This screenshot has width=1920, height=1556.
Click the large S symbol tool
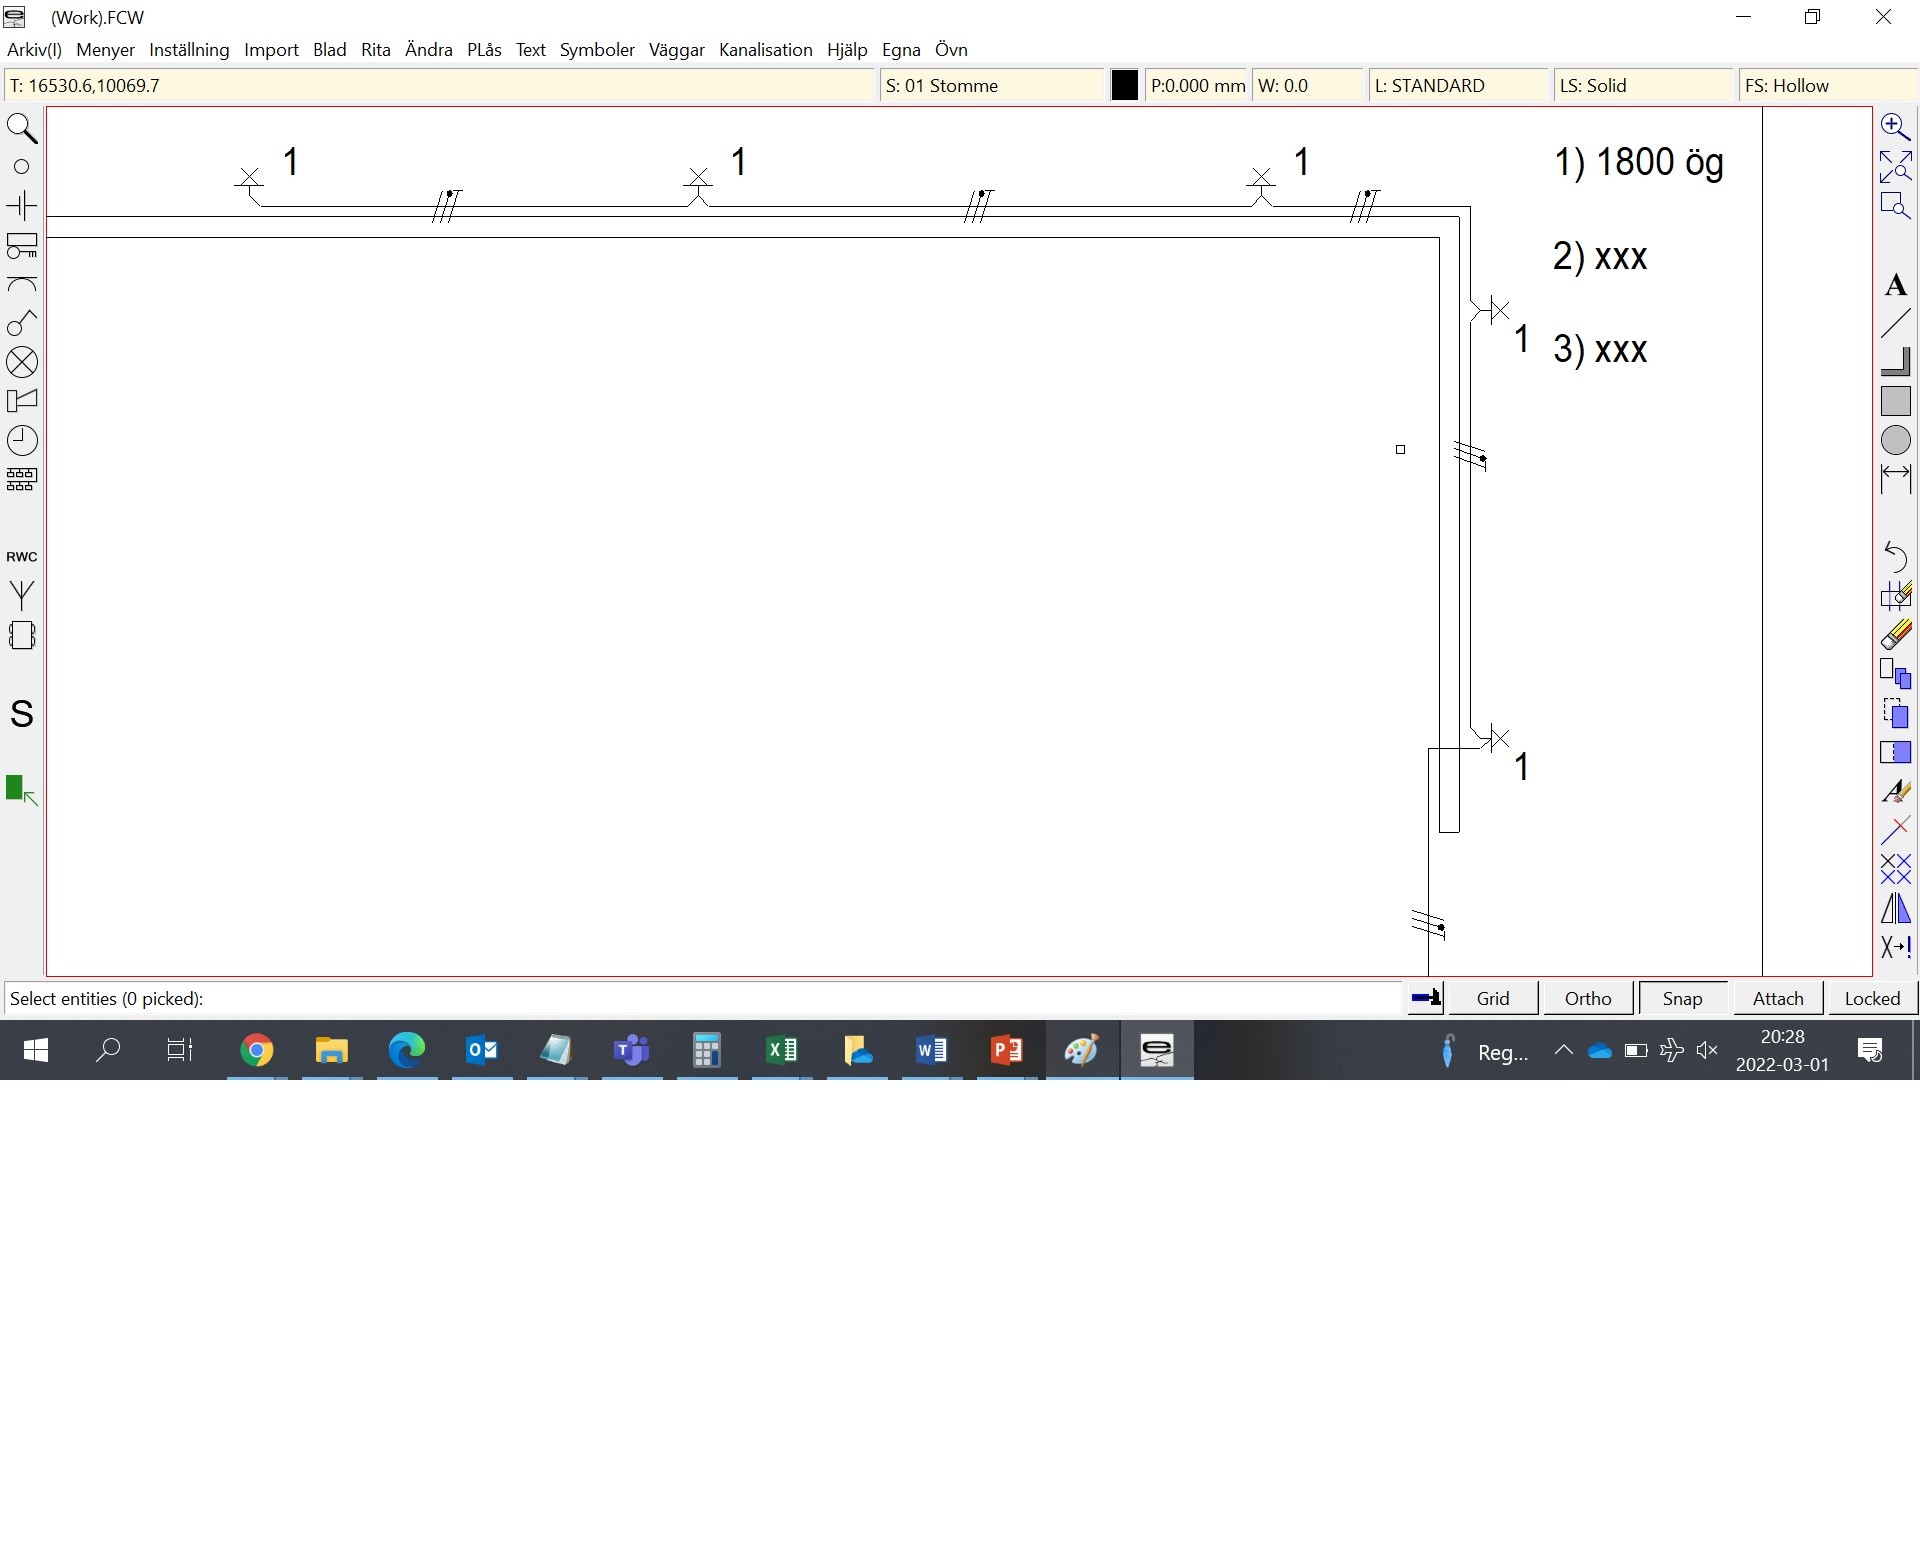click(22, 714)
